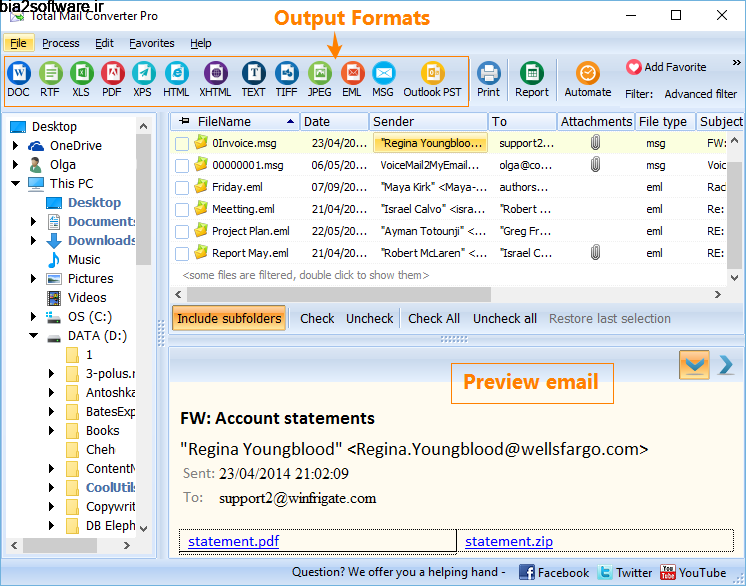This screenshot has width=746, height=586.
Task: Choose HTML output format
Action: click(x=176, y=79)
